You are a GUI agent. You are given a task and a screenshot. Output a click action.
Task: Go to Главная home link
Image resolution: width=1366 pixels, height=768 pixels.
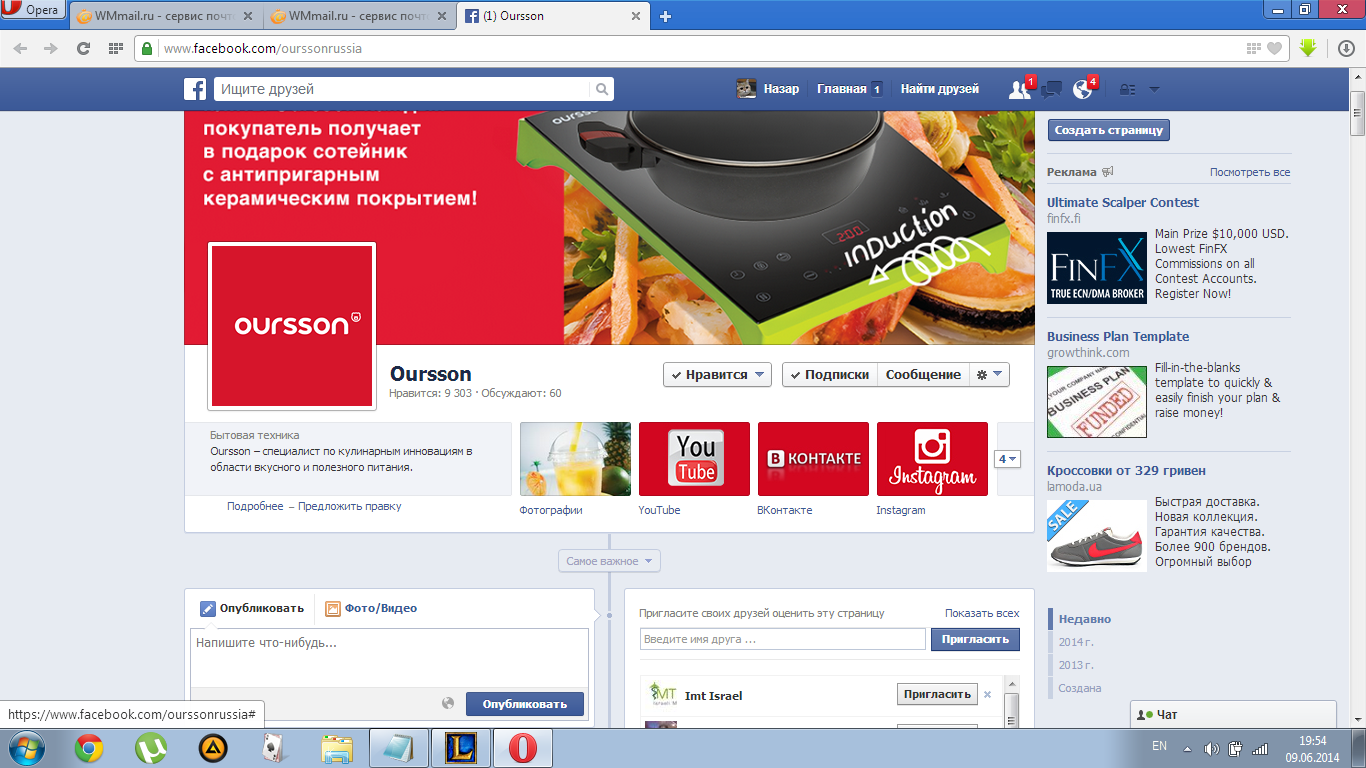[842, 89]
